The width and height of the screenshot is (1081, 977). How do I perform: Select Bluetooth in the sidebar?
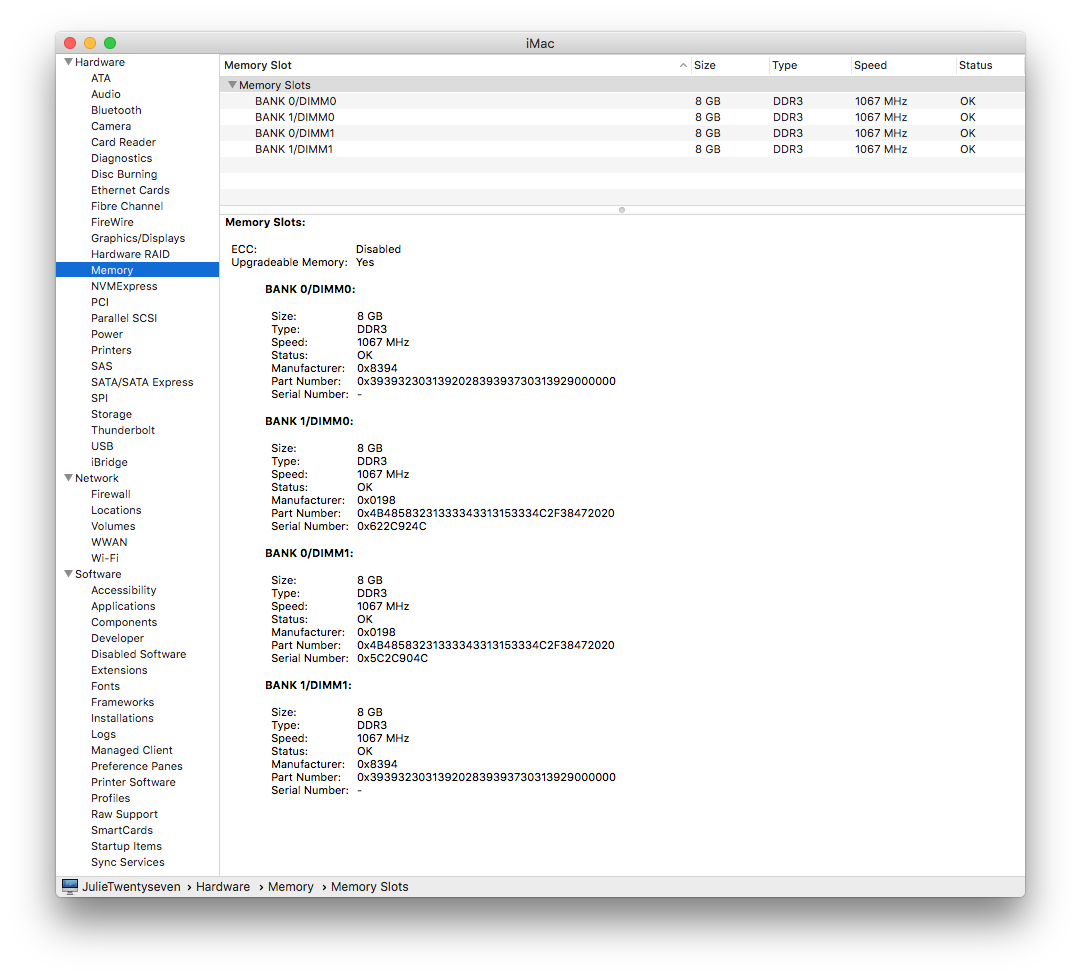[116, 110]
